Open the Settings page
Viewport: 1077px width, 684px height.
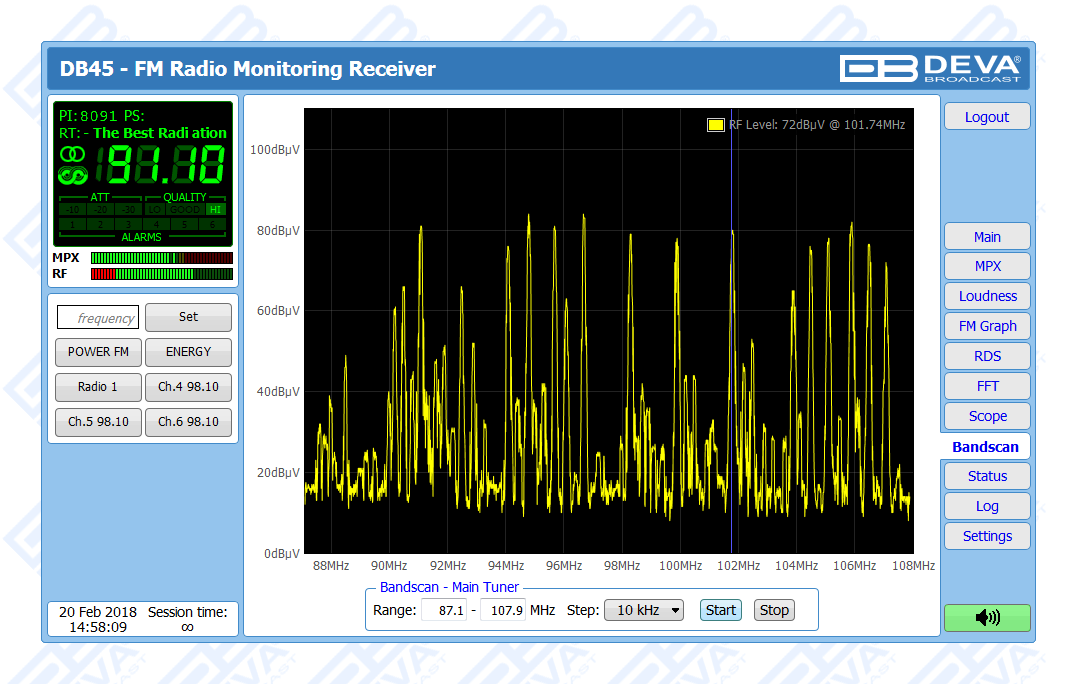click(x=986, y=537)
